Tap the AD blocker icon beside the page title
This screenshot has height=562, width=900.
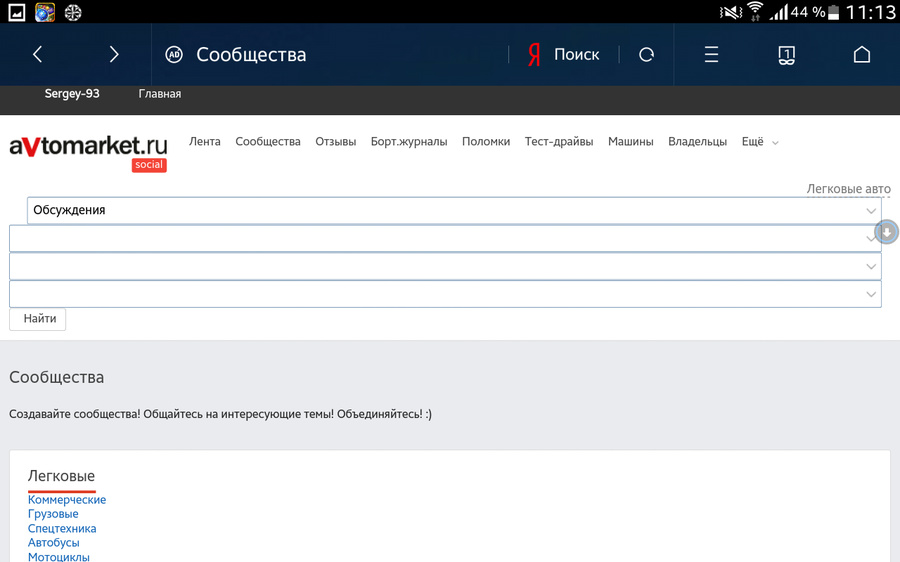click(x=174, y=55)
